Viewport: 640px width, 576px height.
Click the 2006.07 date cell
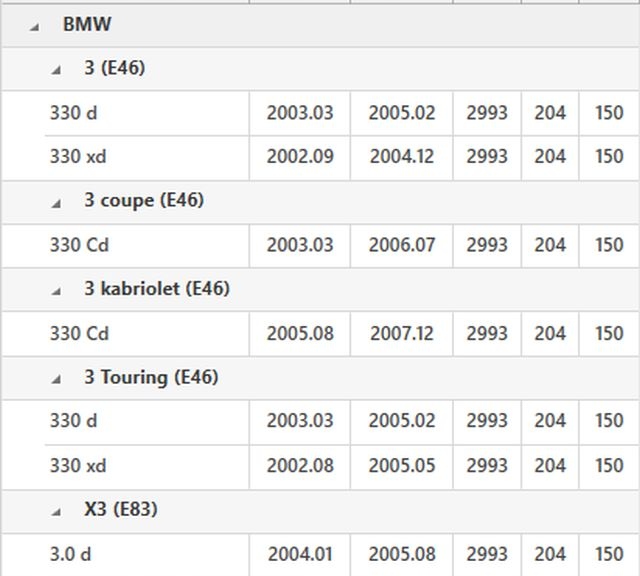pos(402,245)
